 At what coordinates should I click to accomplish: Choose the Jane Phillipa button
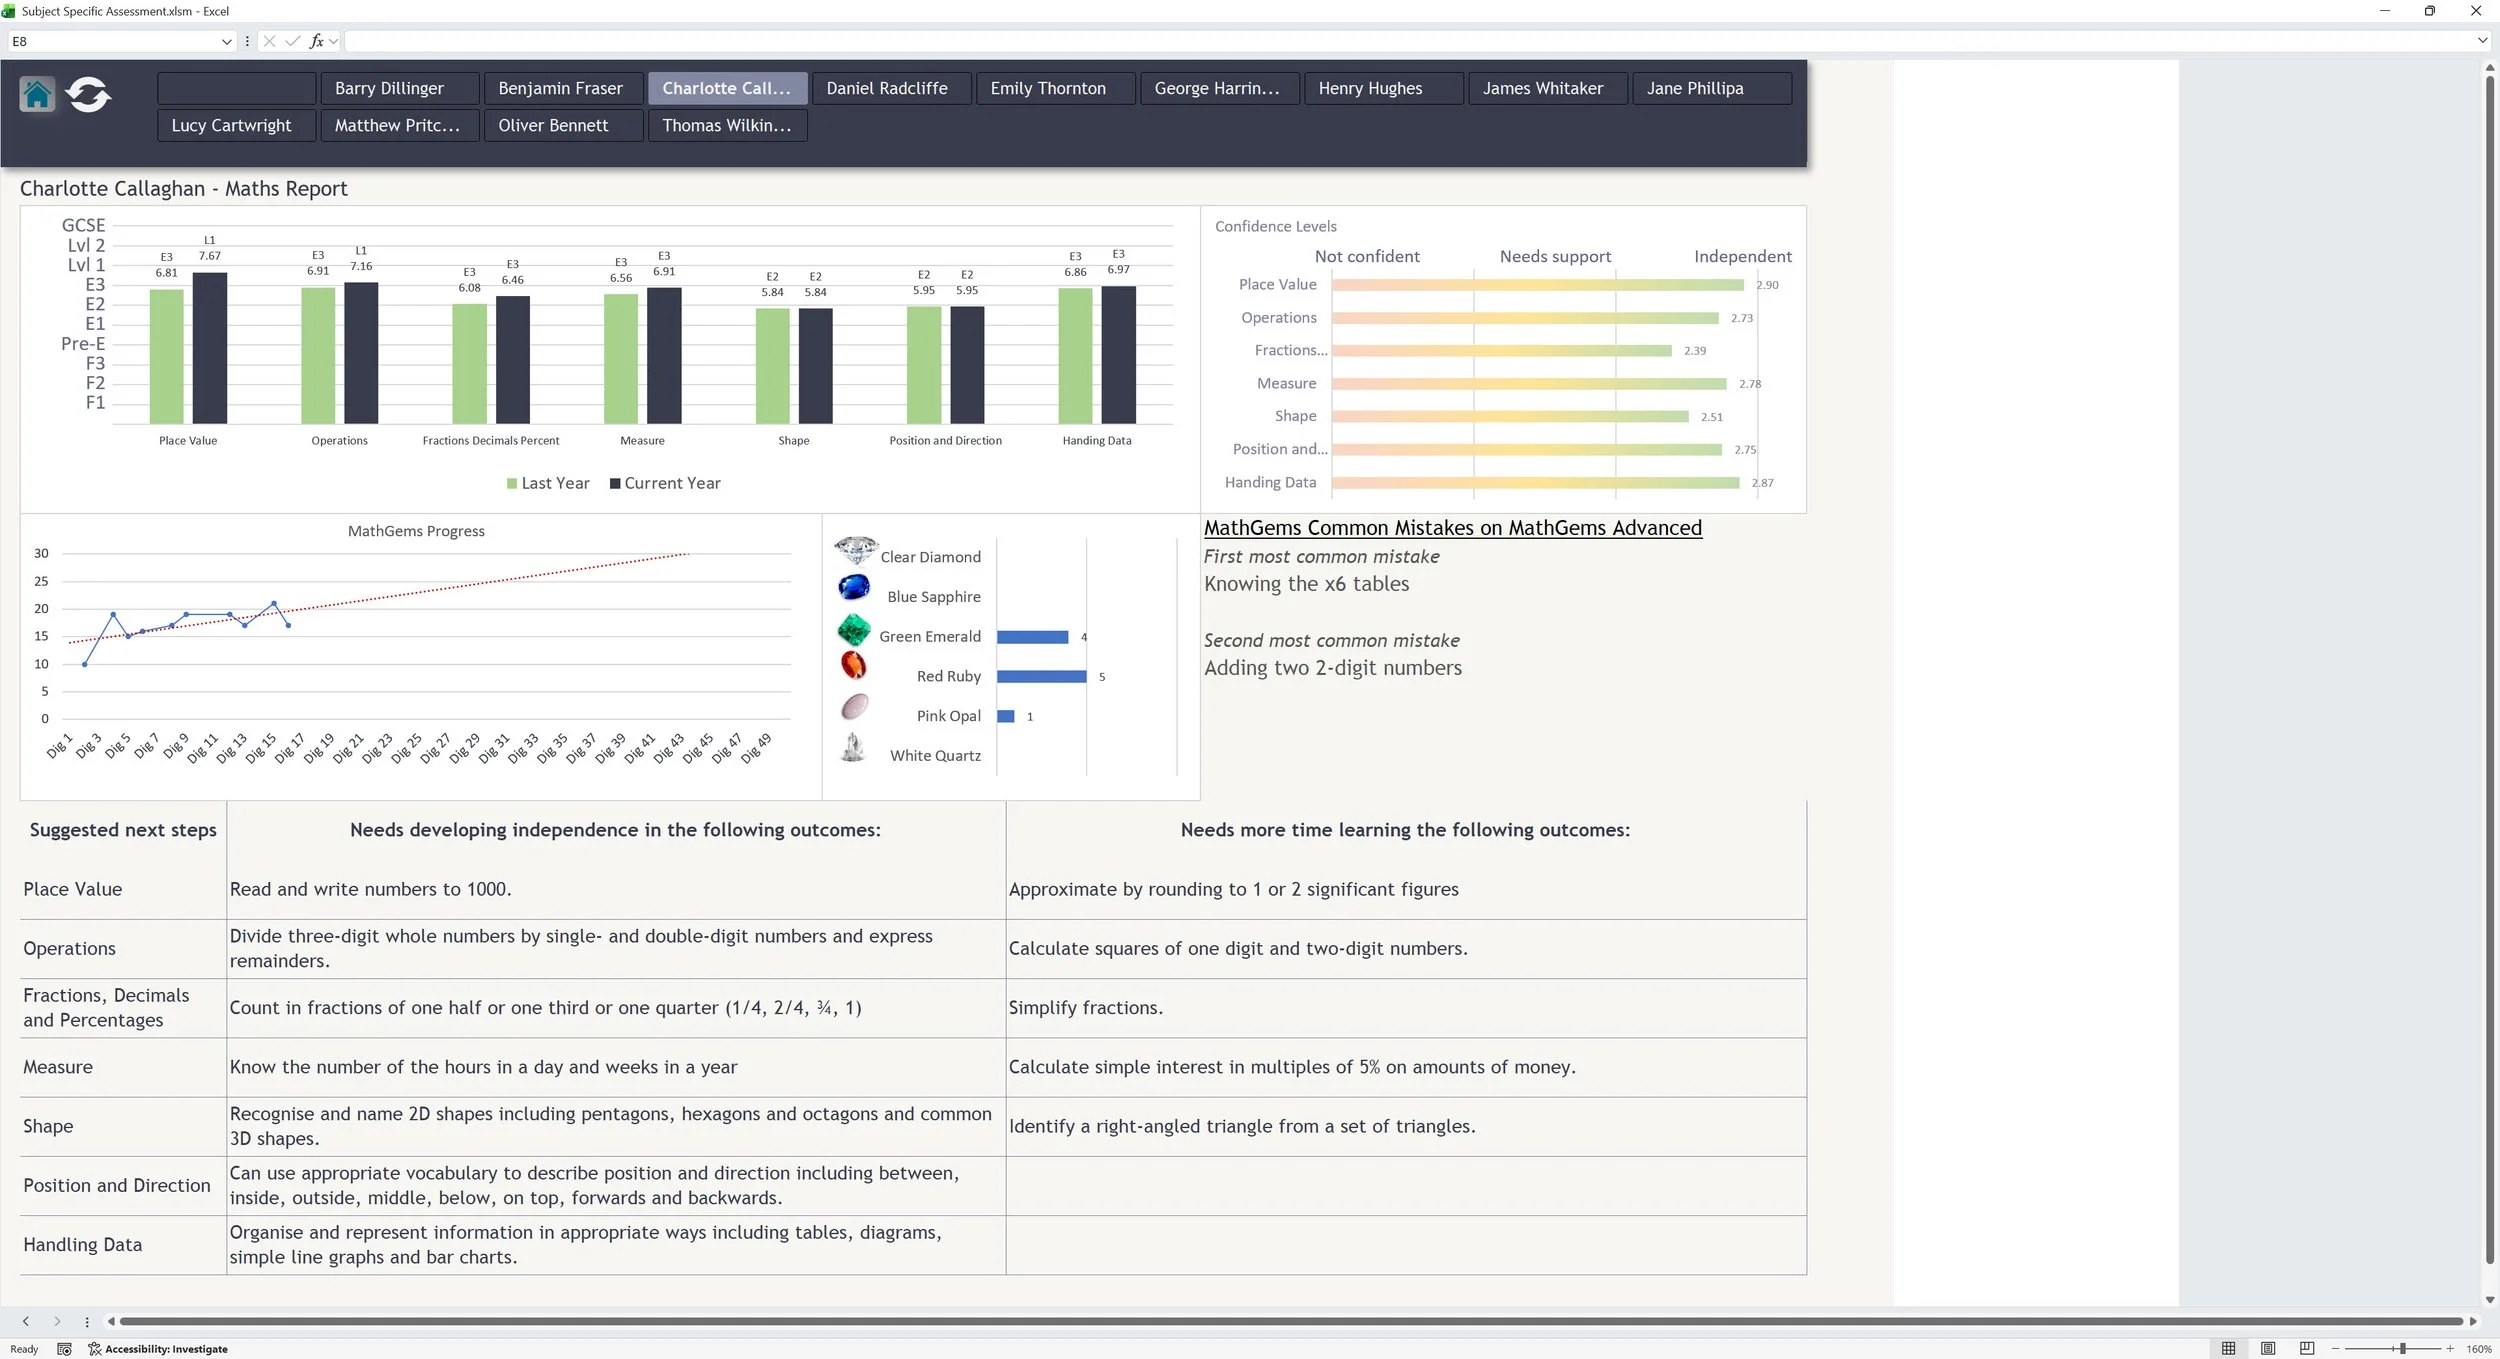pos(1712,88)
